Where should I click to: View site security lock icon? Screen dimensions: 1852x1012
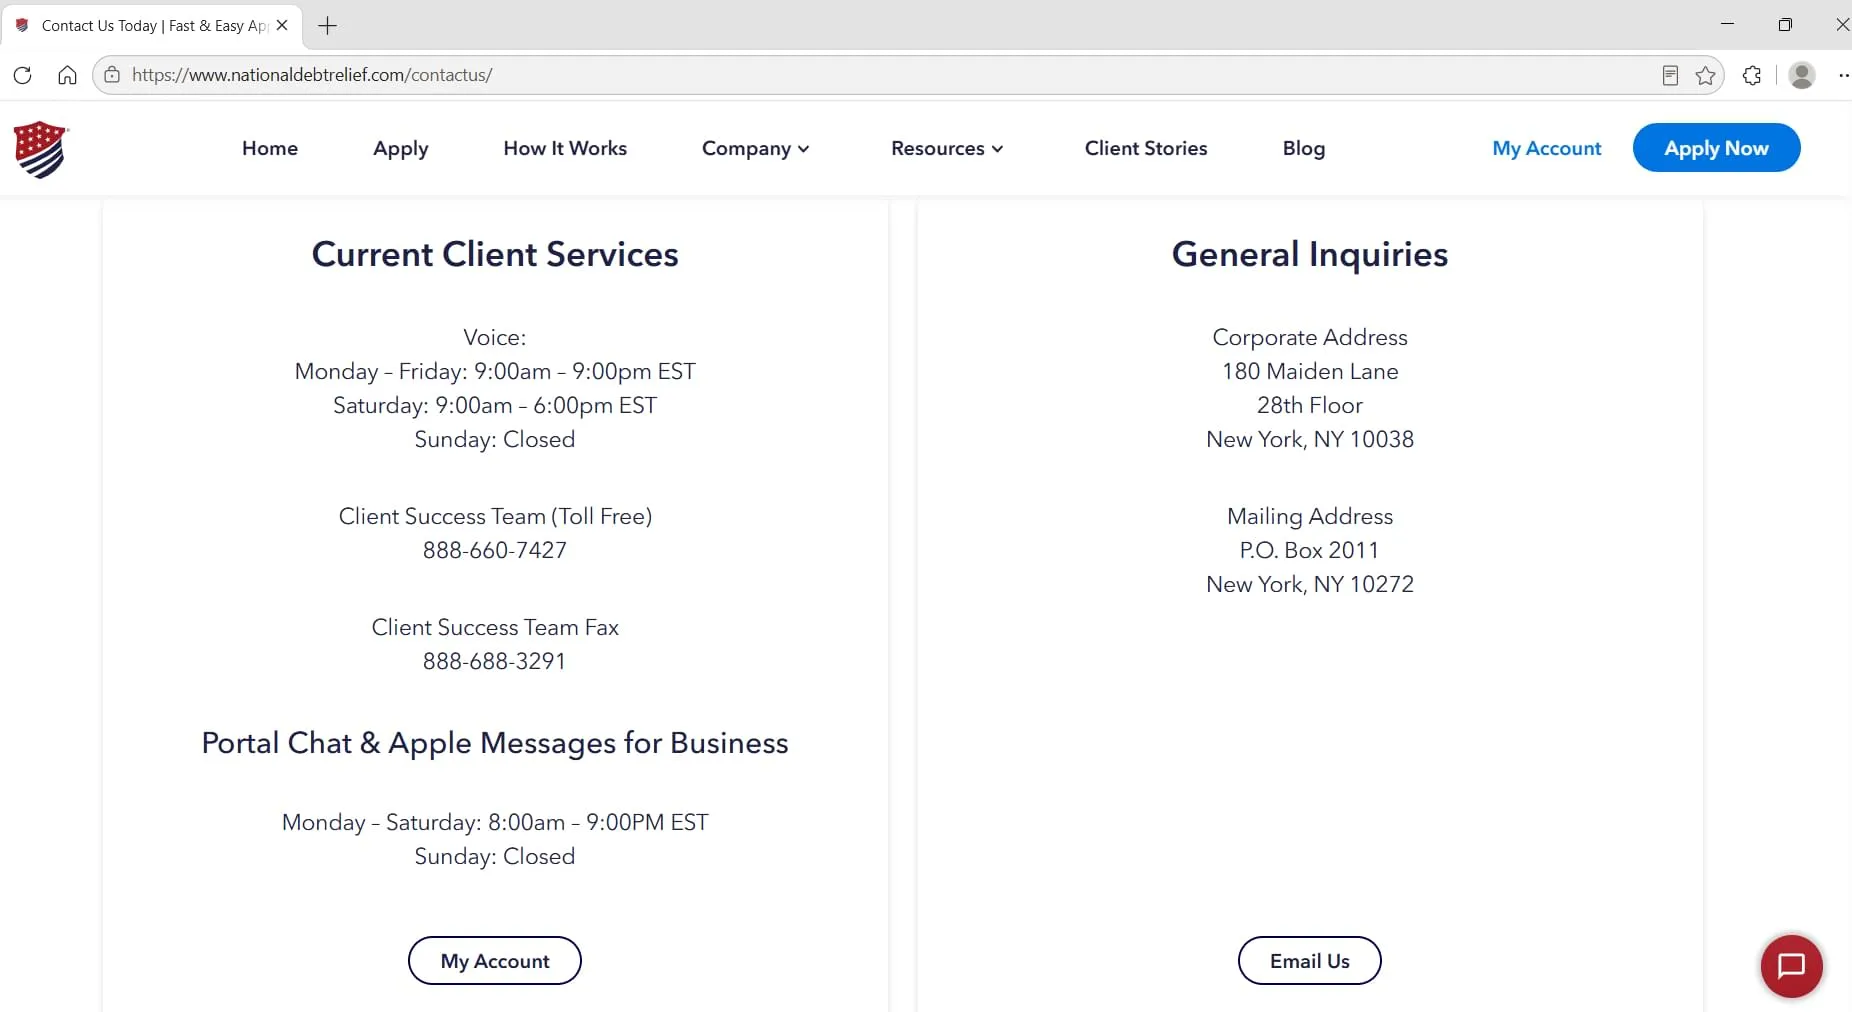[x=112, y=75]
